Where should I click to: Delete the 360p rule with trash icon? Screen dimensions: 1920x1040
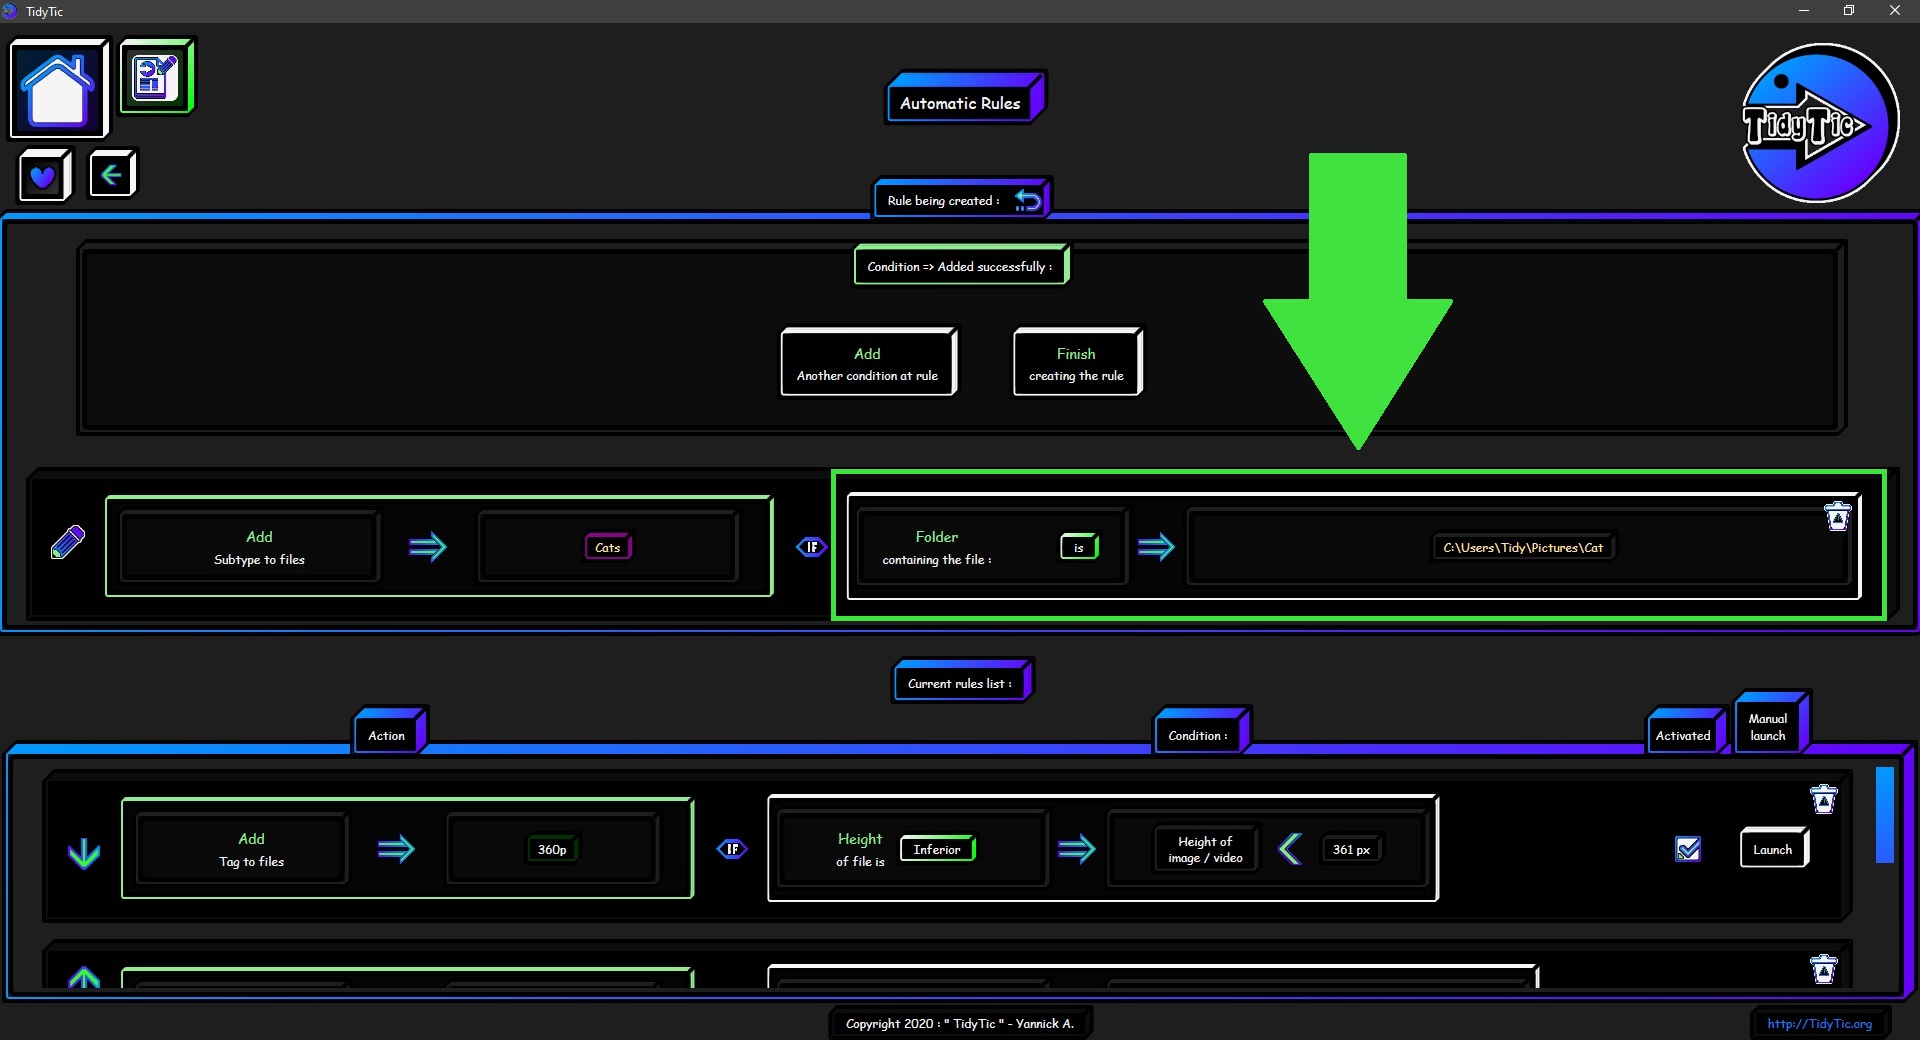tap(1824, 799)
